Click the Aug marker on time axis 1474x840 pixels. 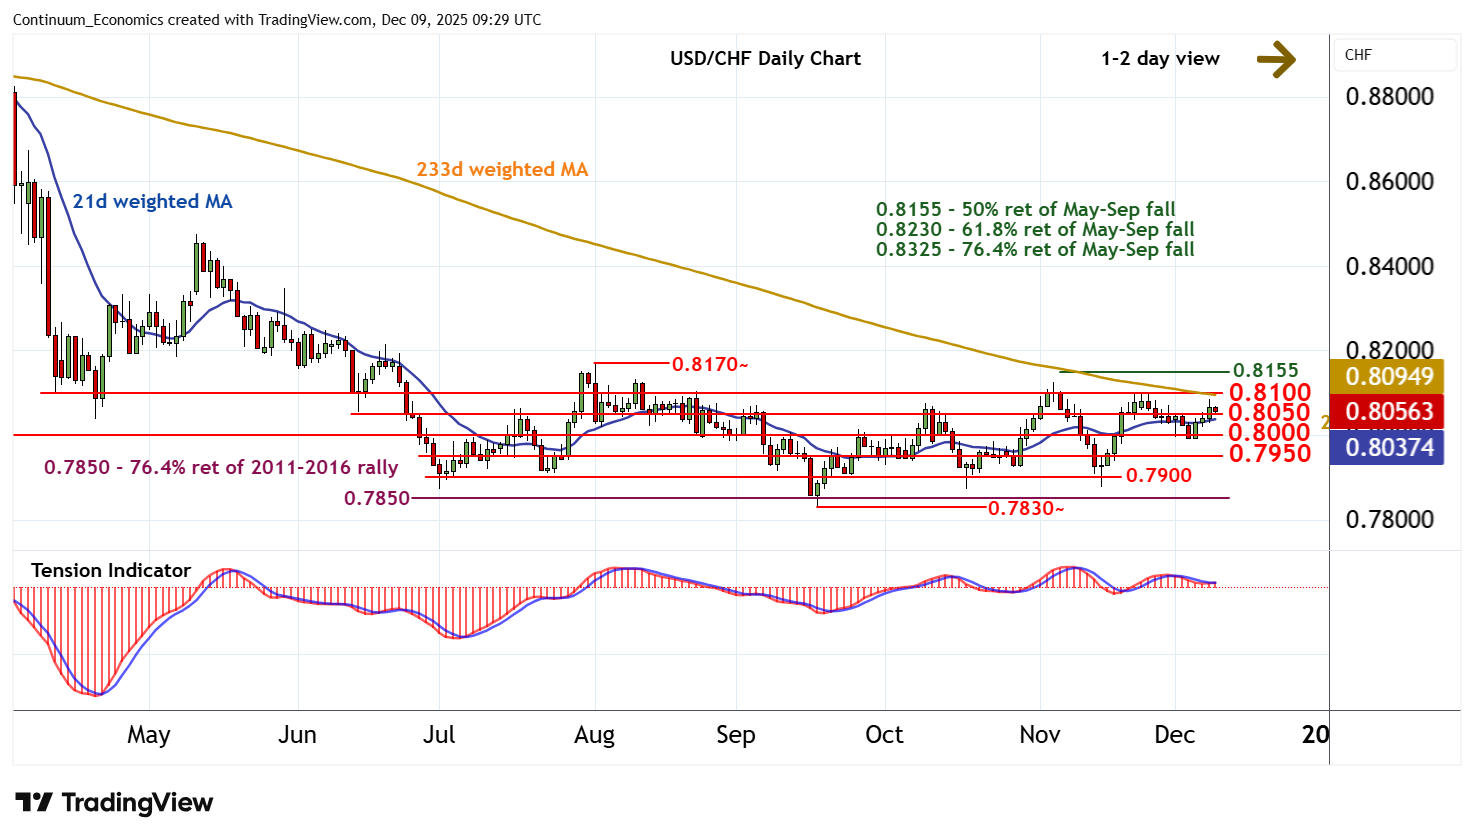pyautogui.click(x=594, y=735)
